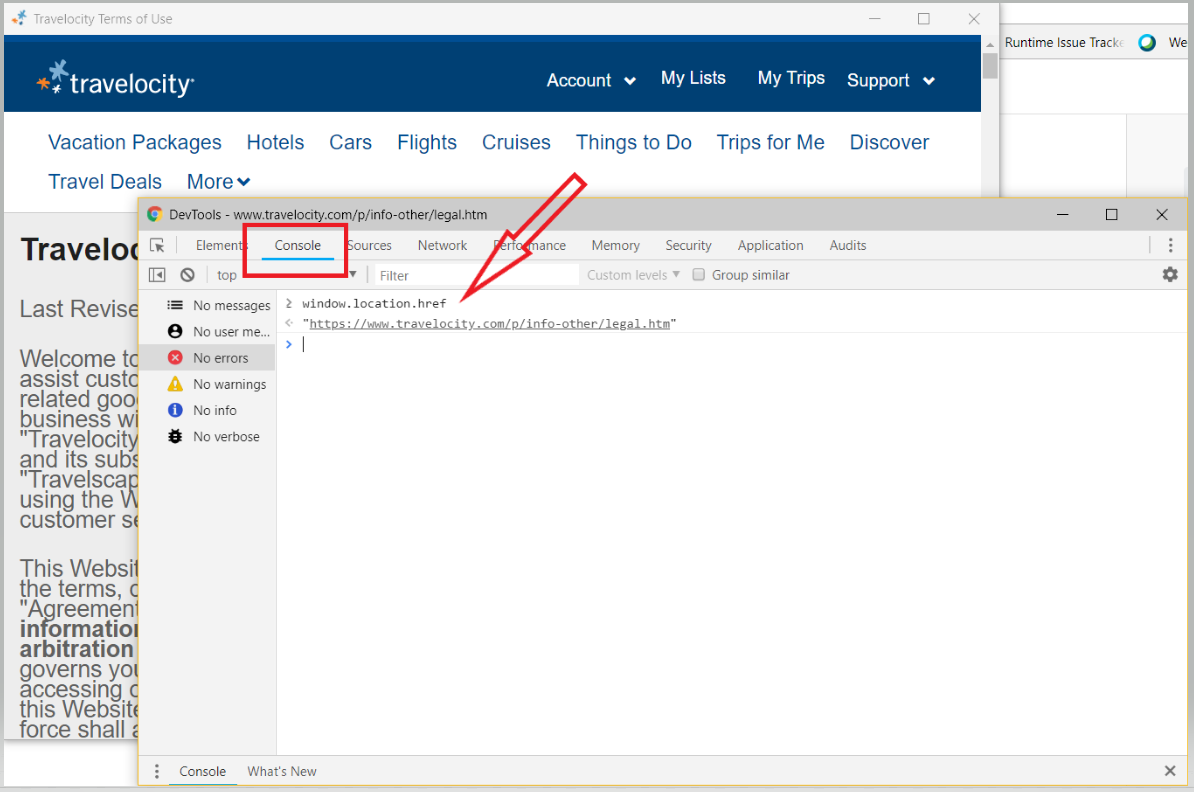Open Trips for Me link
This screenshot has width=1194, height=792.
(771, 142)
